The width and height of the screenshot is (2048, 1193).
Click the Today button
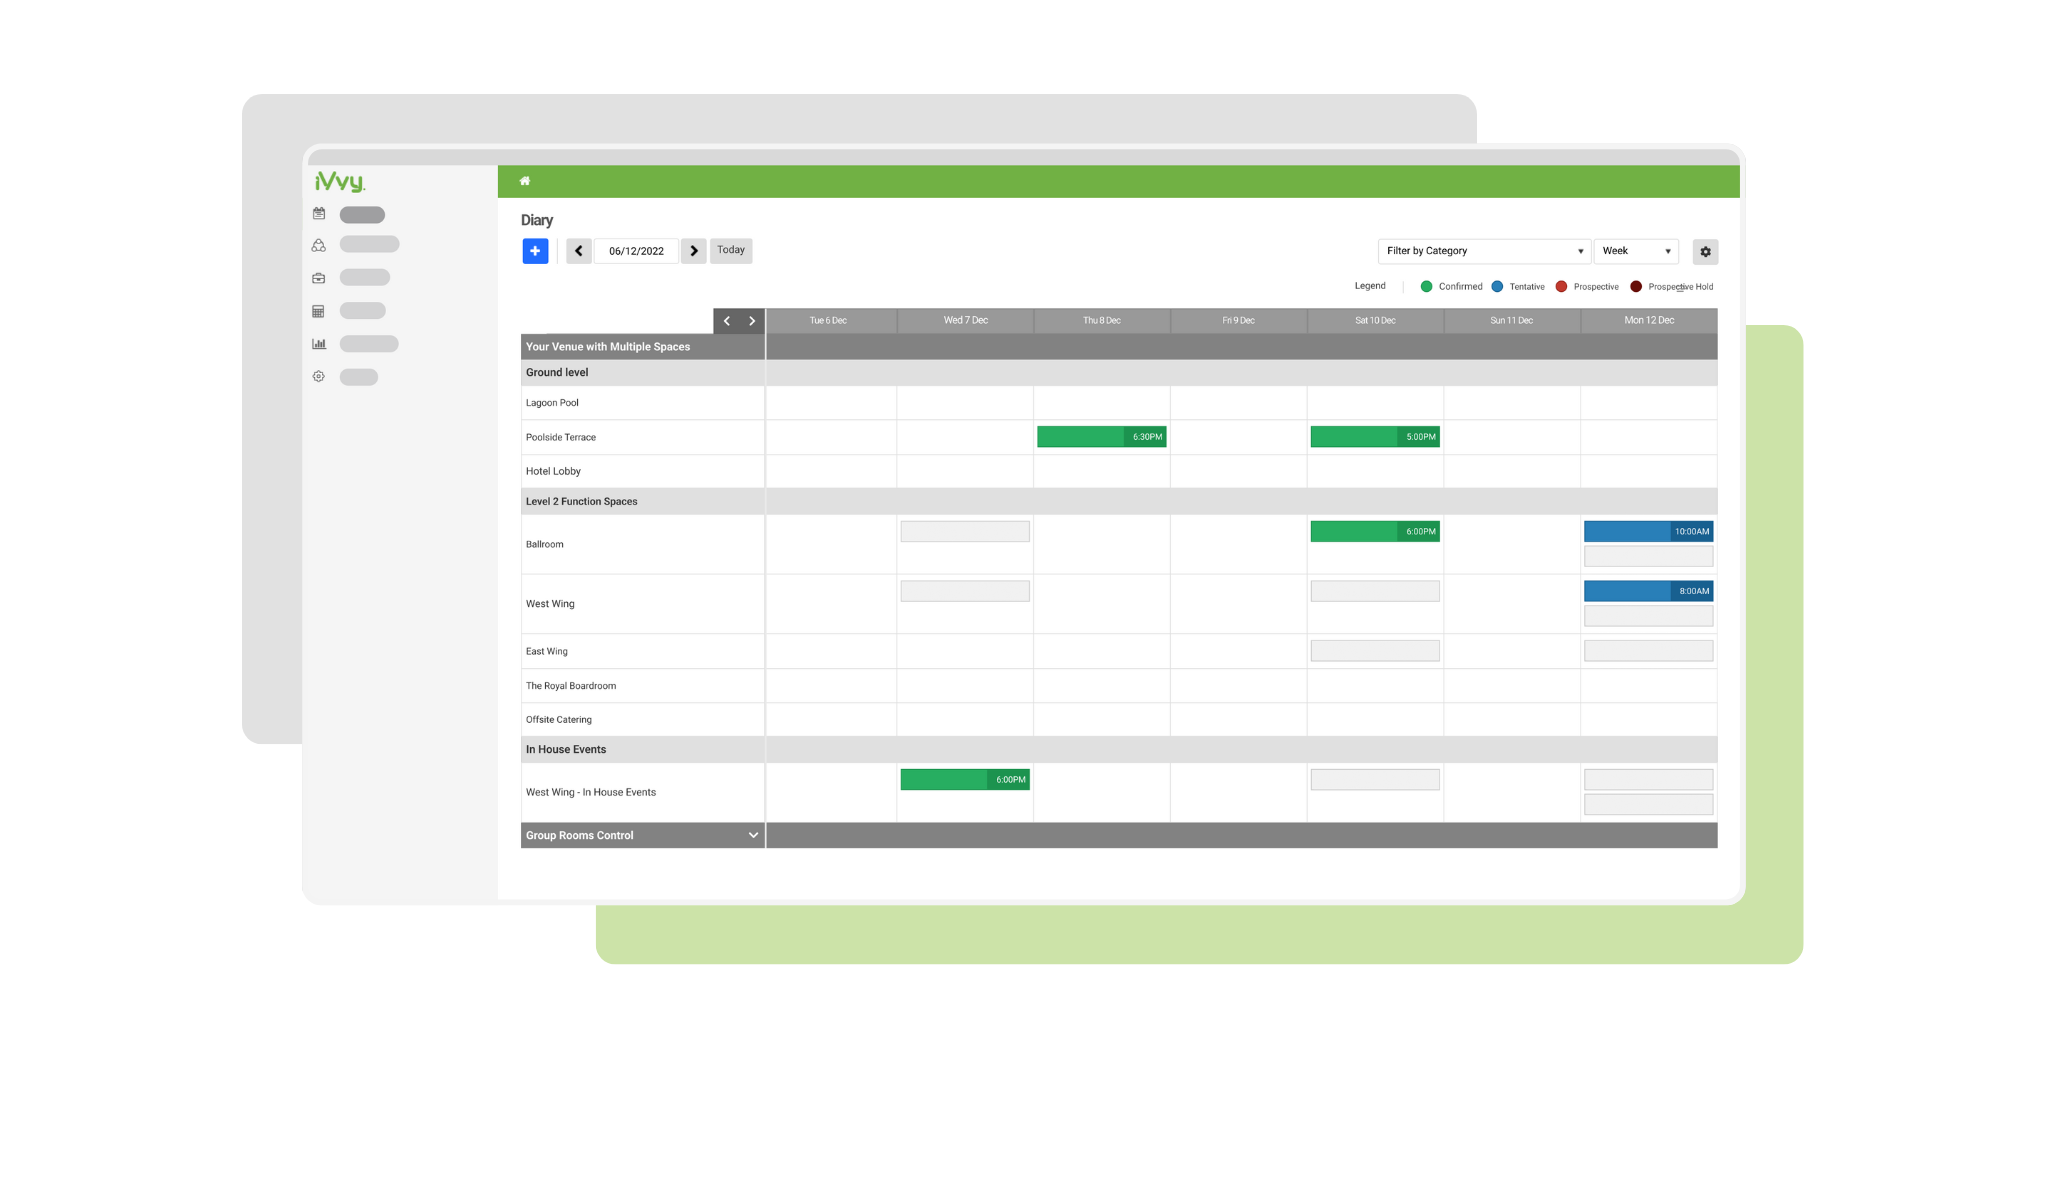731,250
